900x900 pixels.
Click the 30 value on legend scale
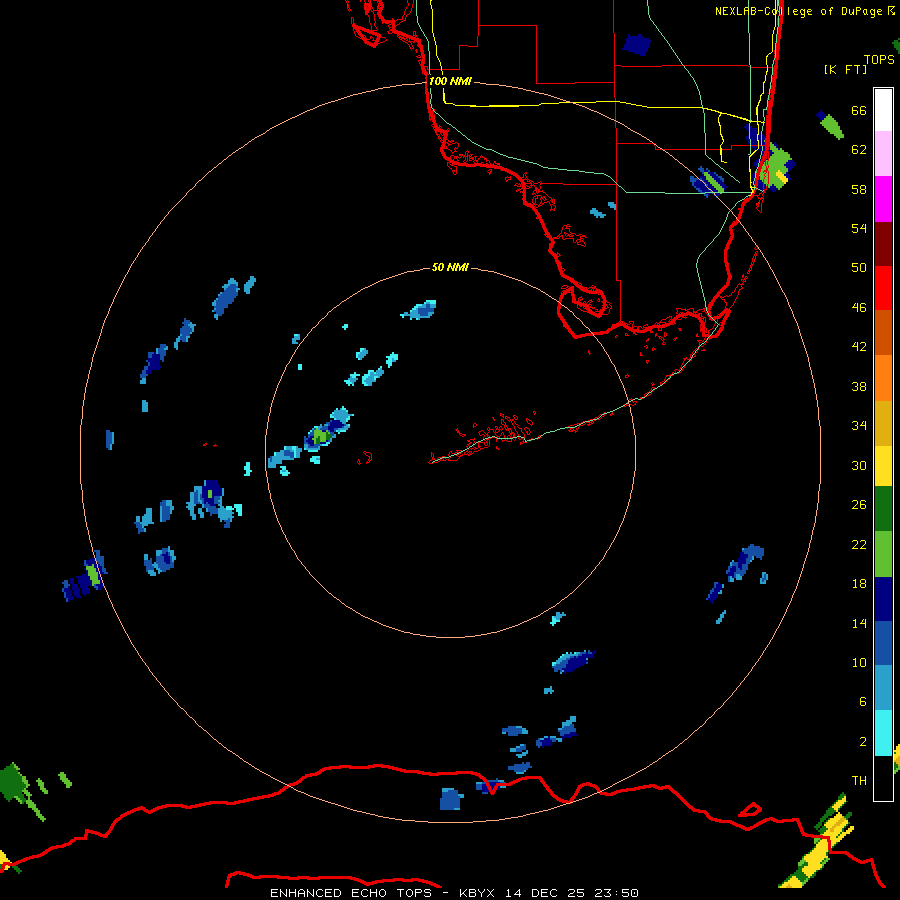(x=859, y=465)
